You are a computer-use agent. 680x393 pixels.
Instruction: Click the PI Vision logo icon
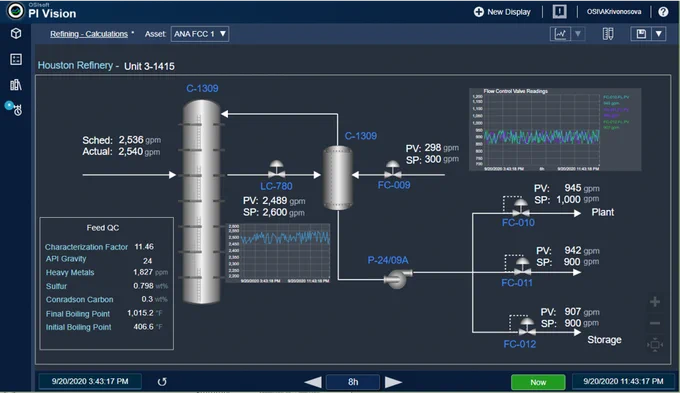16,11
